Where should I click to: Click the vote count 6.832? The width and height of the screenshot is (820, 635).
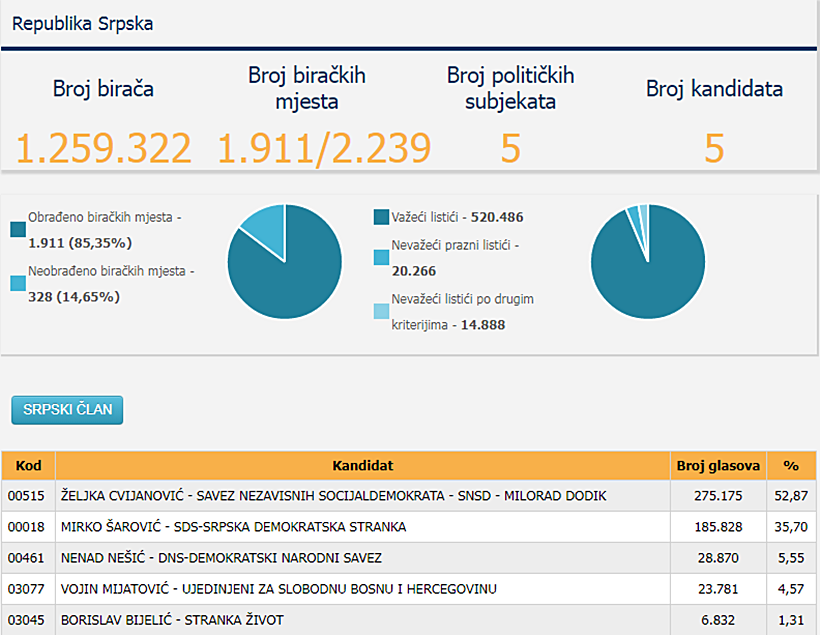click(x=718, y=620)
